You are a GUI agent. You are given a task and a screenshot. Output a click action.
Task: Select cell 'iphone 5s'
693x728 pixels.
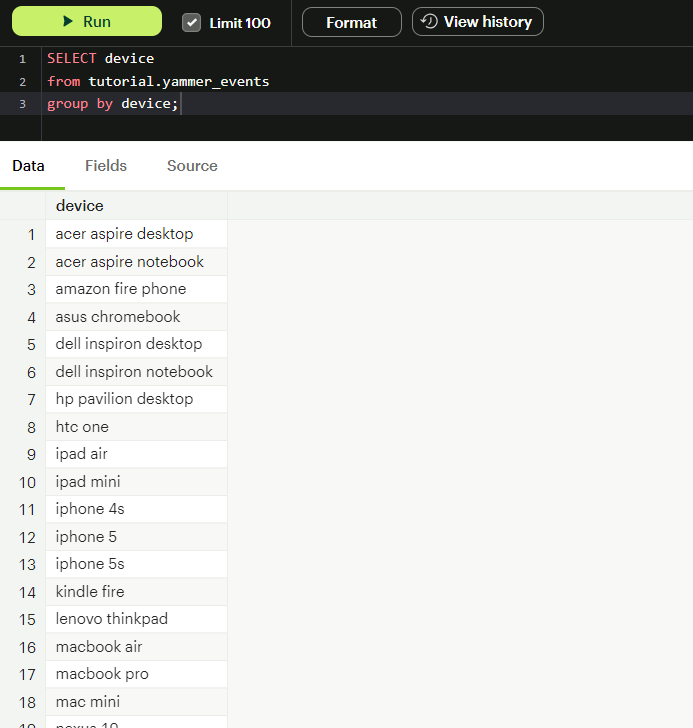click(136, 564)
